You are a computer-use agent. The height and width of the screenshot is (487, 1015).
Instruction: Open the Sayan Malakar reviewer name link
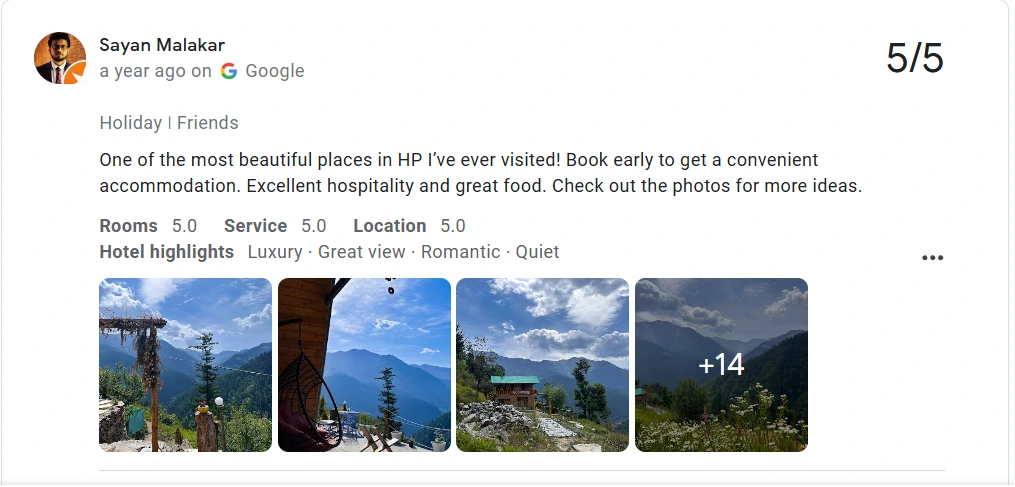162,45
